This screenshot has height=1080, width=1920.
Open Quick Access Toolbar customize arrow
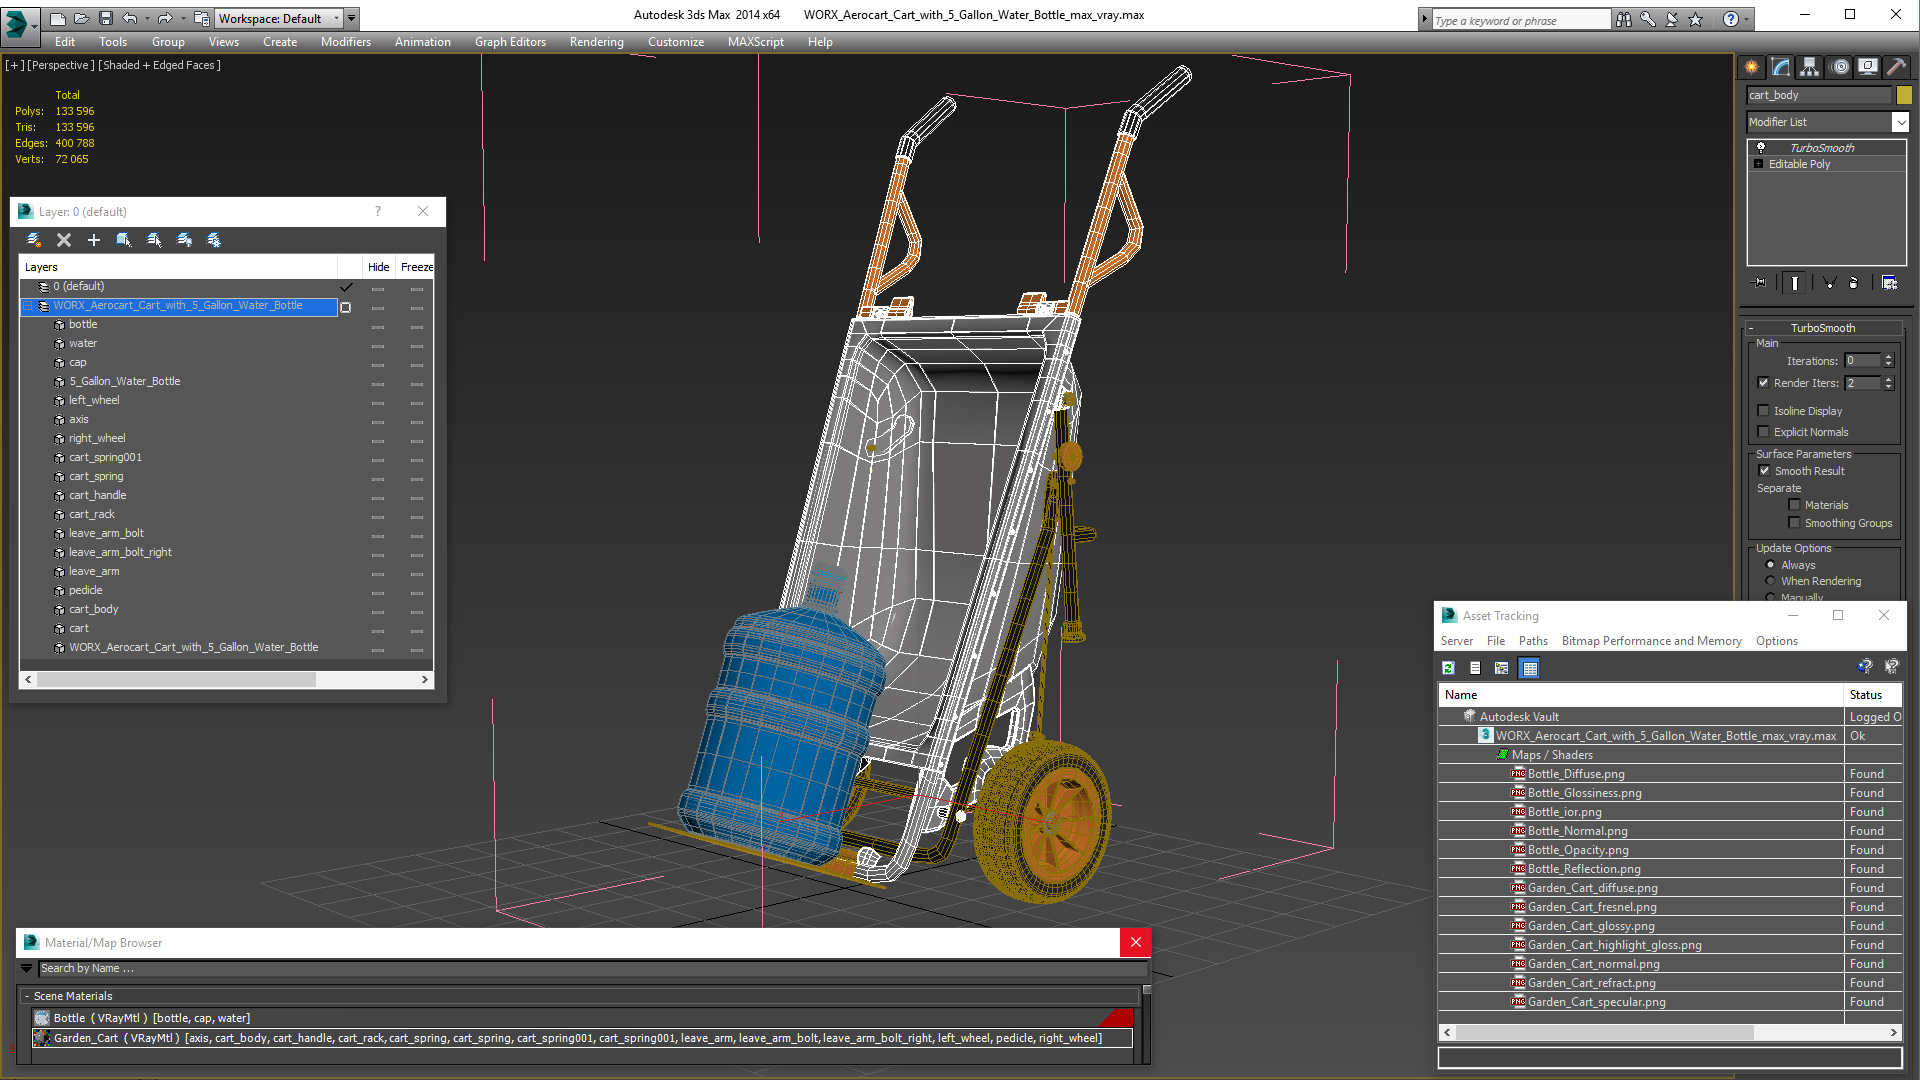pyautogui.click(x=351, y=18)
